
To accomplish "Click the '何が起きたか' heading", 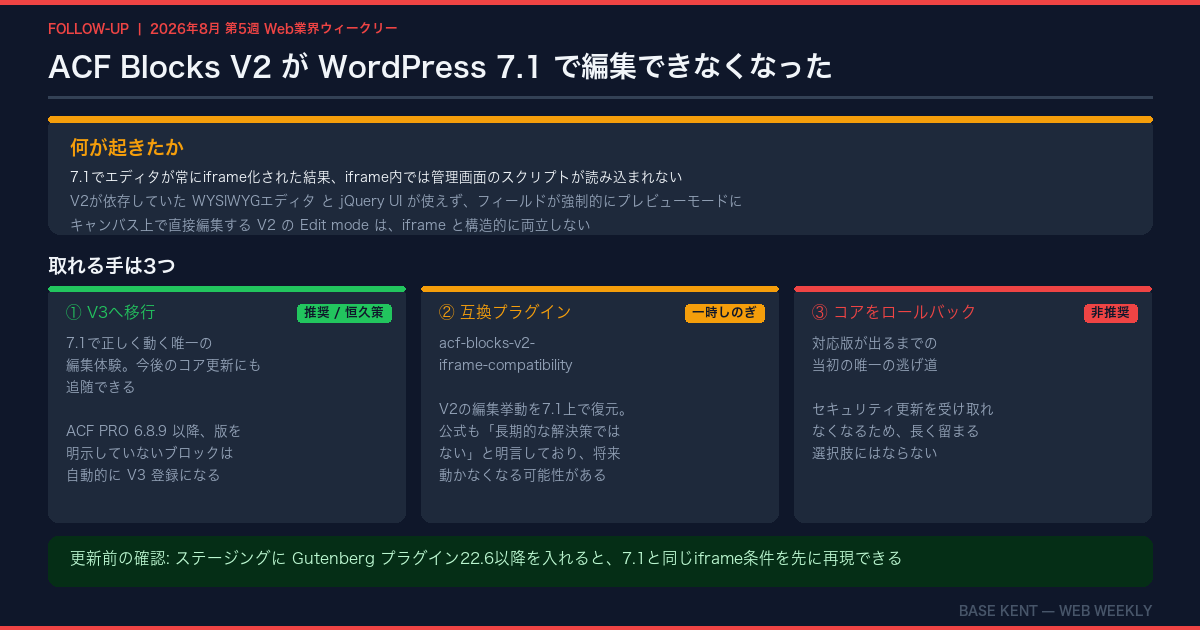I will click(x=127, y=148).
